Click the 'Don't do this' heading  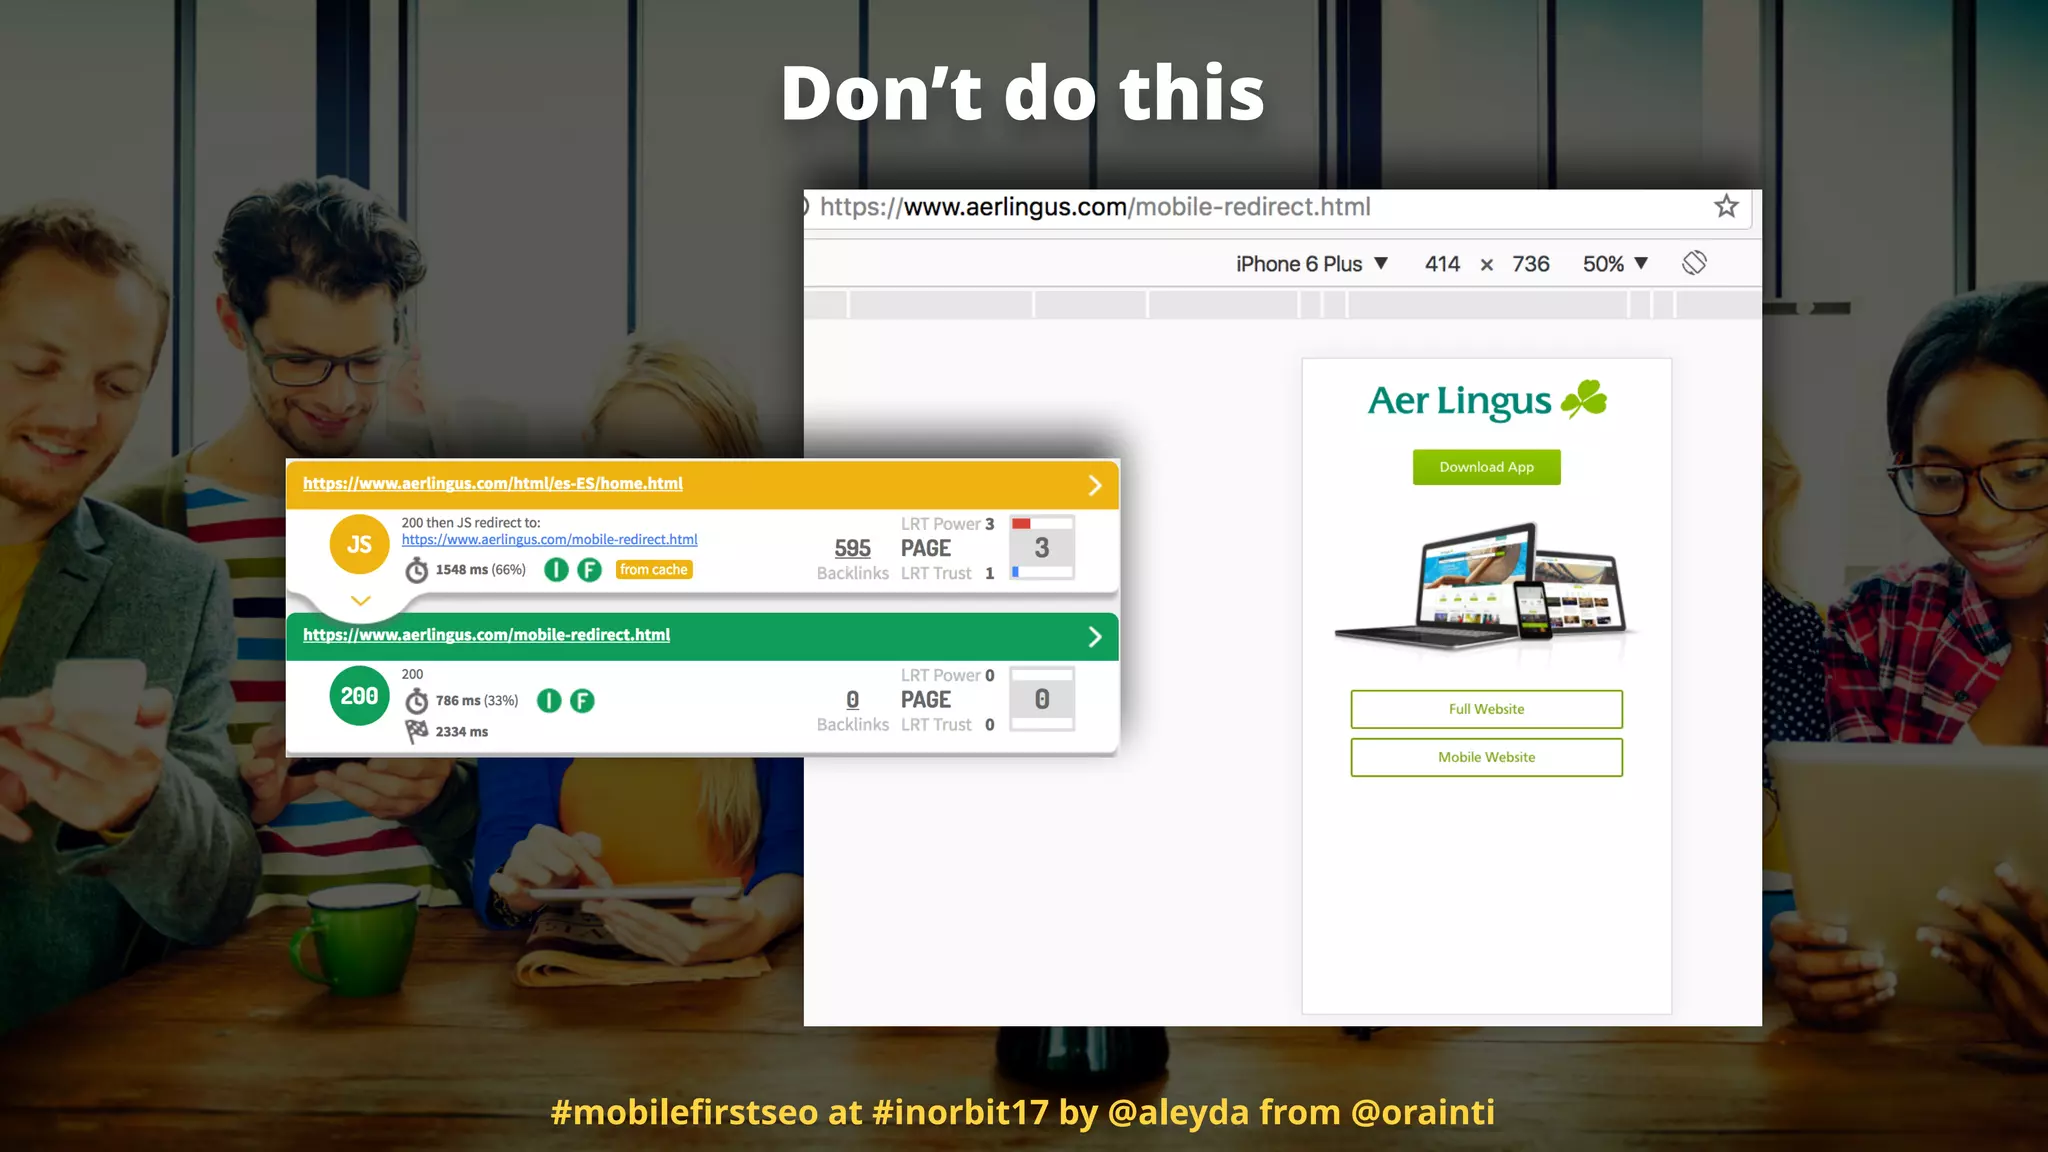(x=1023, y=93)
